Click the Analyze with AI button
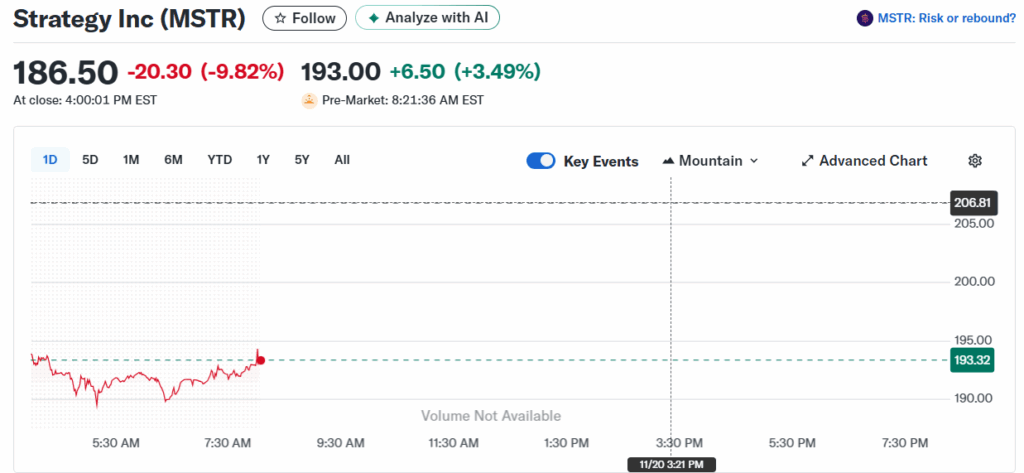The width and height of the screenshot is (1024, 473). 427,18
